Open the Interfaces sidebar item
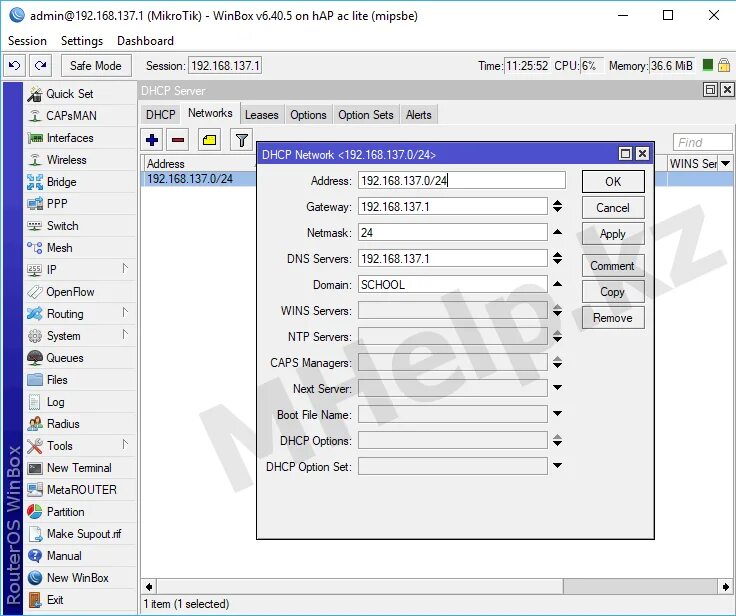 coord(70,138)
